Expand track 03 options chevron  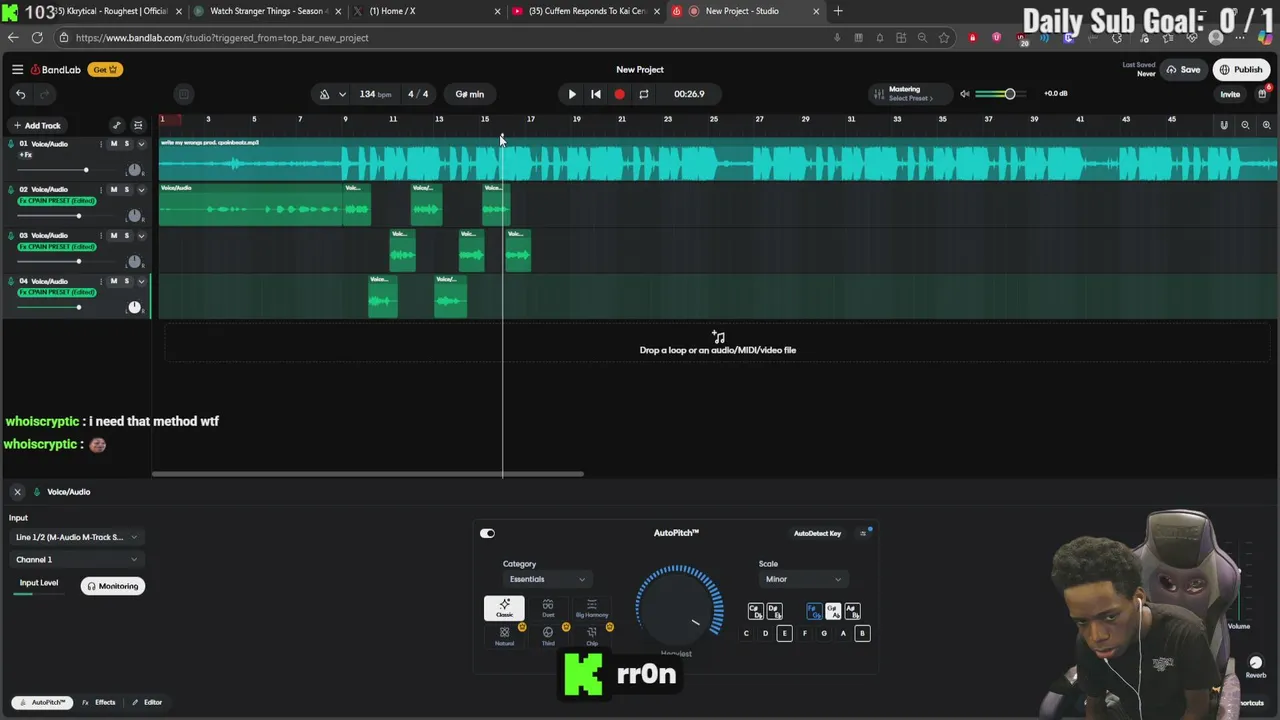tap(141, 236)
